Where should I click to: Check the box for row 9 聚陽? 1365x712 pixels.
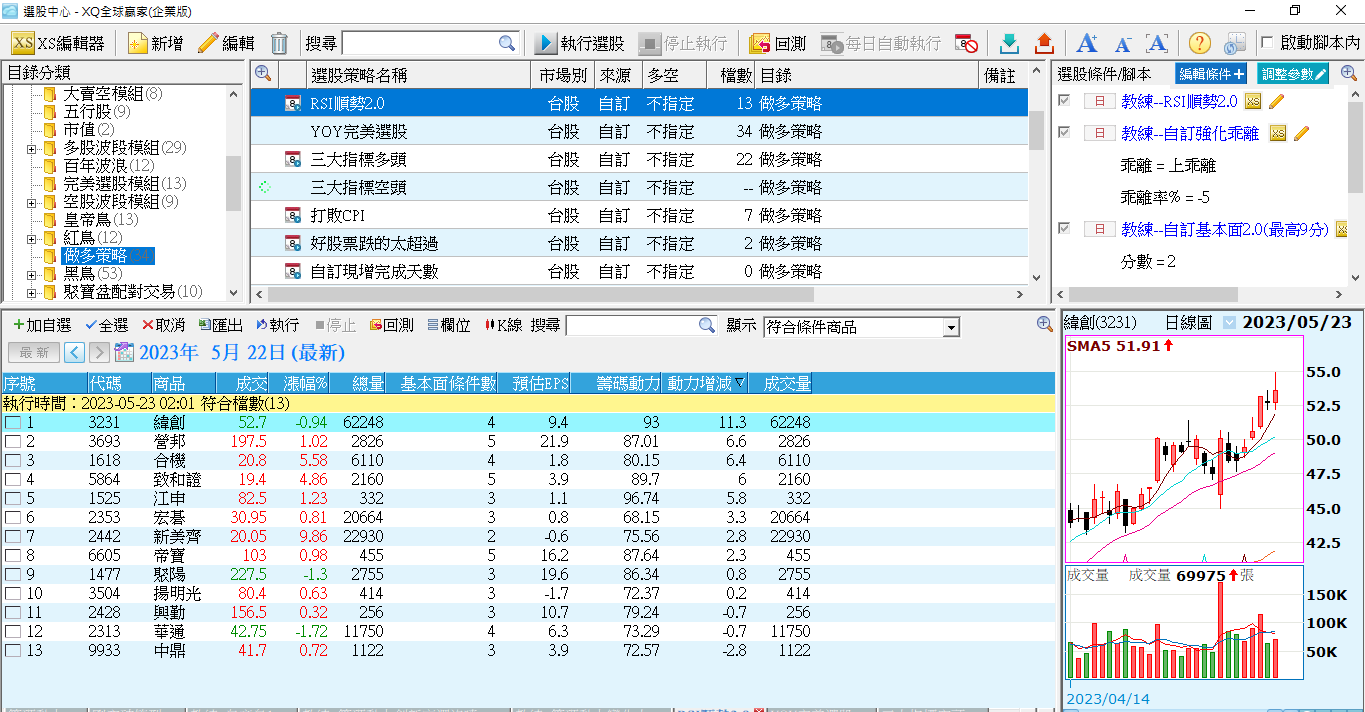tap(12, 575)
